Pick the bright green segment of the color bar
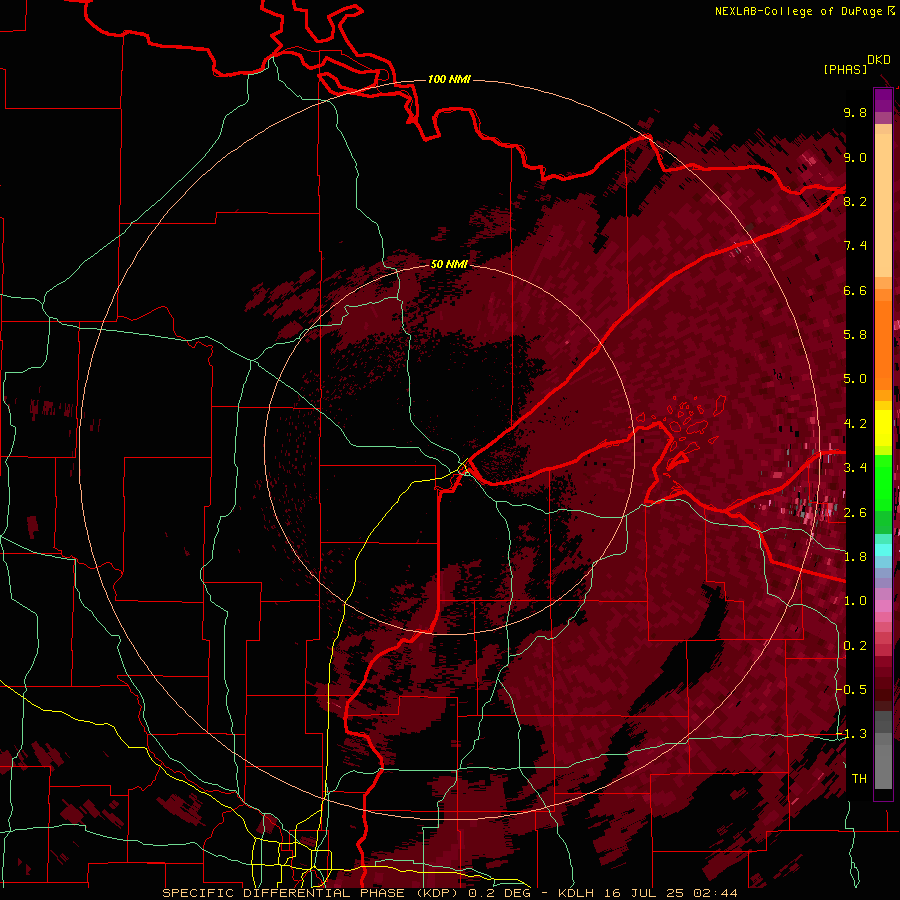This screenshot has width=900, height=900. pos(883,482)
